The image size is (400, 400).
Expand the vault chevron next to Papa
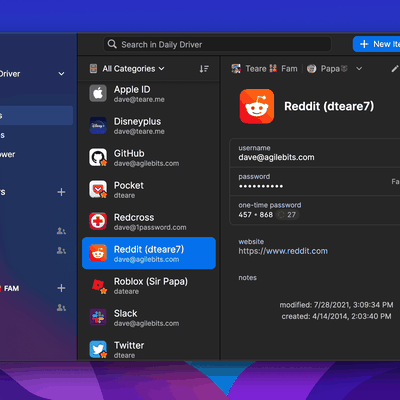pyautogui.click(x=359, y=69)
